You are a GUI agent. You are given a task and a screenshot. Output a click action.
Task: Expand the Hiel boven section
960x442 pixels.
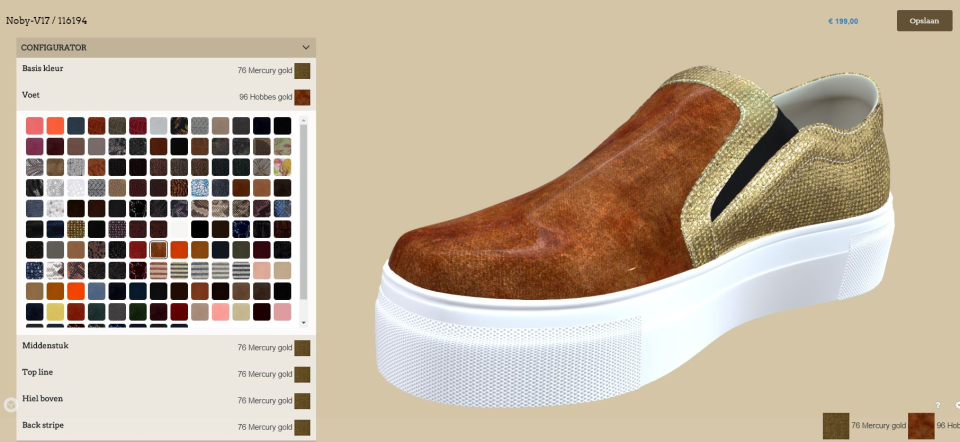166,400
